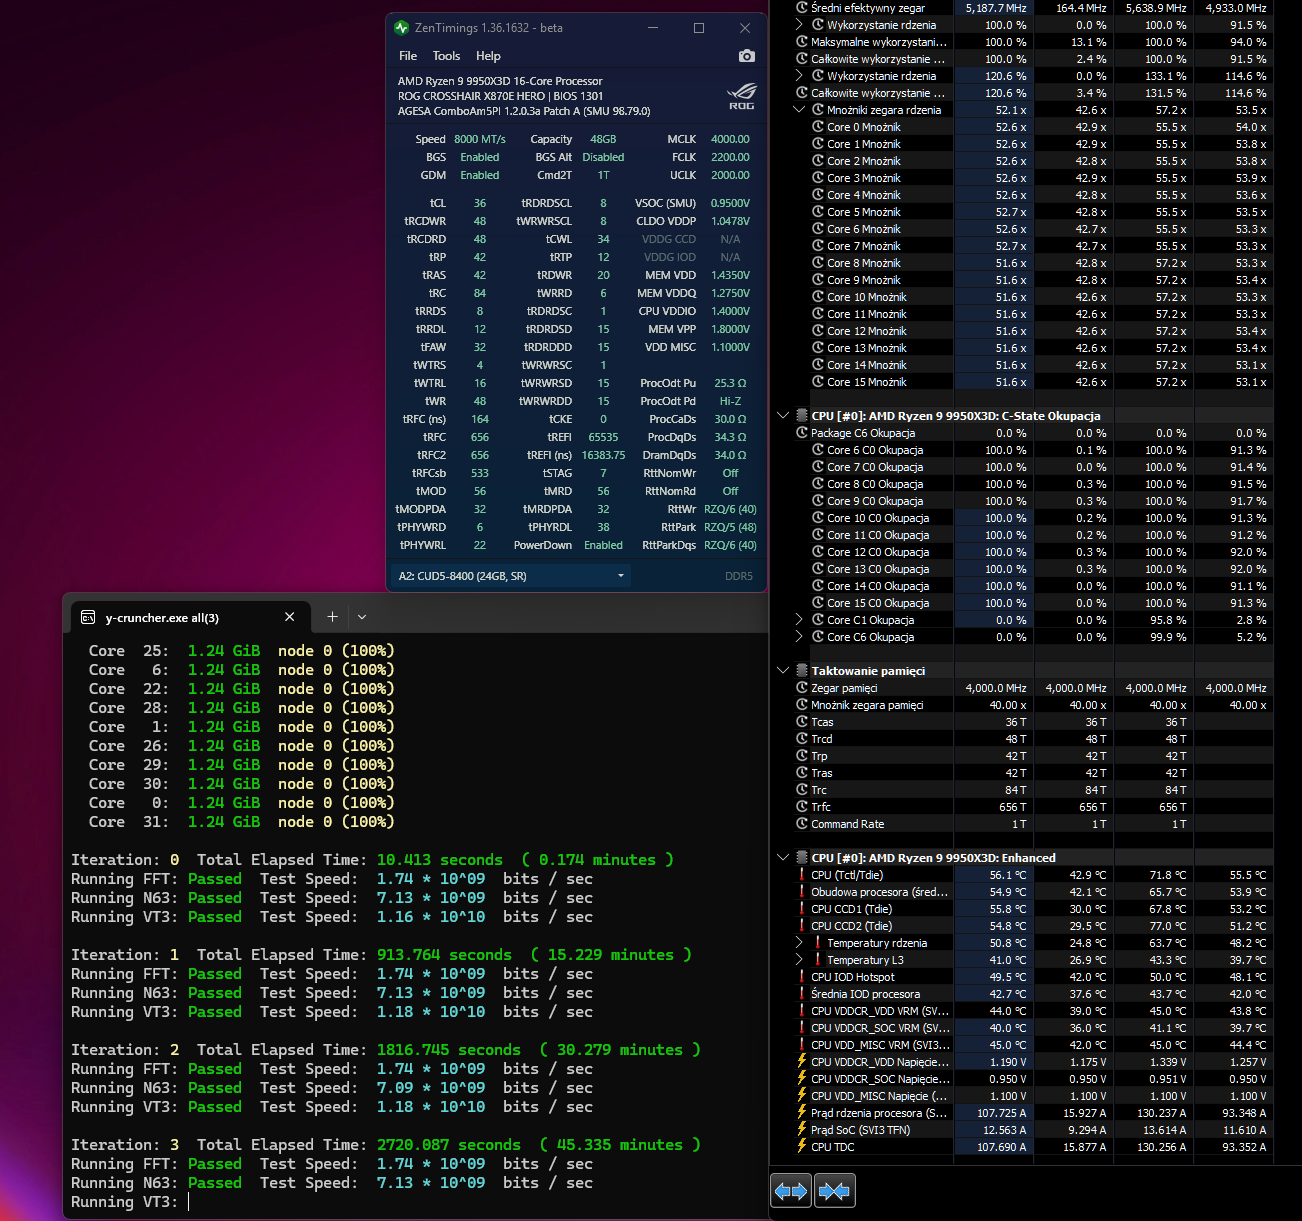Collapse the Taktowanie pamięci section

coord(783,671)
